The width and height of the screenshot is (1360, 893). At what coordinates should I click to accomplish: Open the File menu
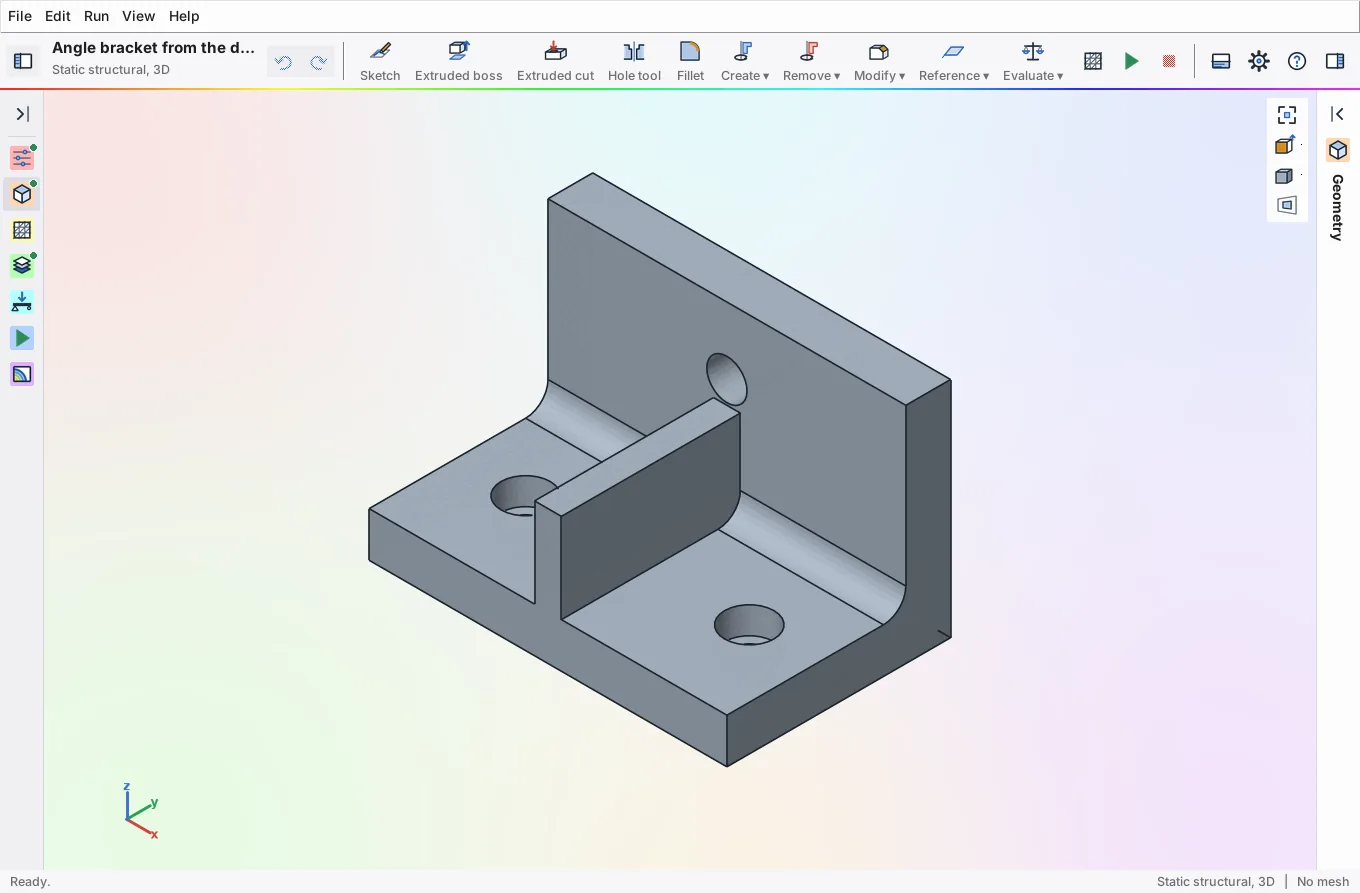coord(20,16)
